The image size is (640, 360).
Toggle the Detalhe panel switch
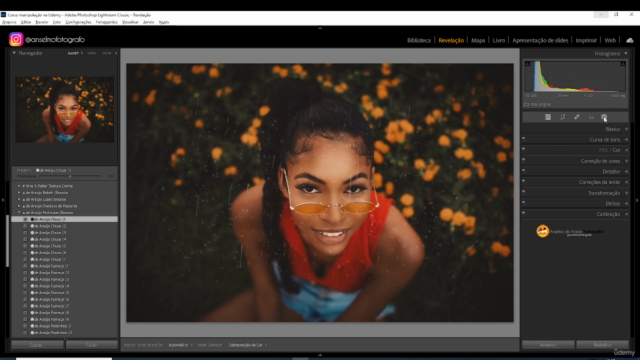524,170
